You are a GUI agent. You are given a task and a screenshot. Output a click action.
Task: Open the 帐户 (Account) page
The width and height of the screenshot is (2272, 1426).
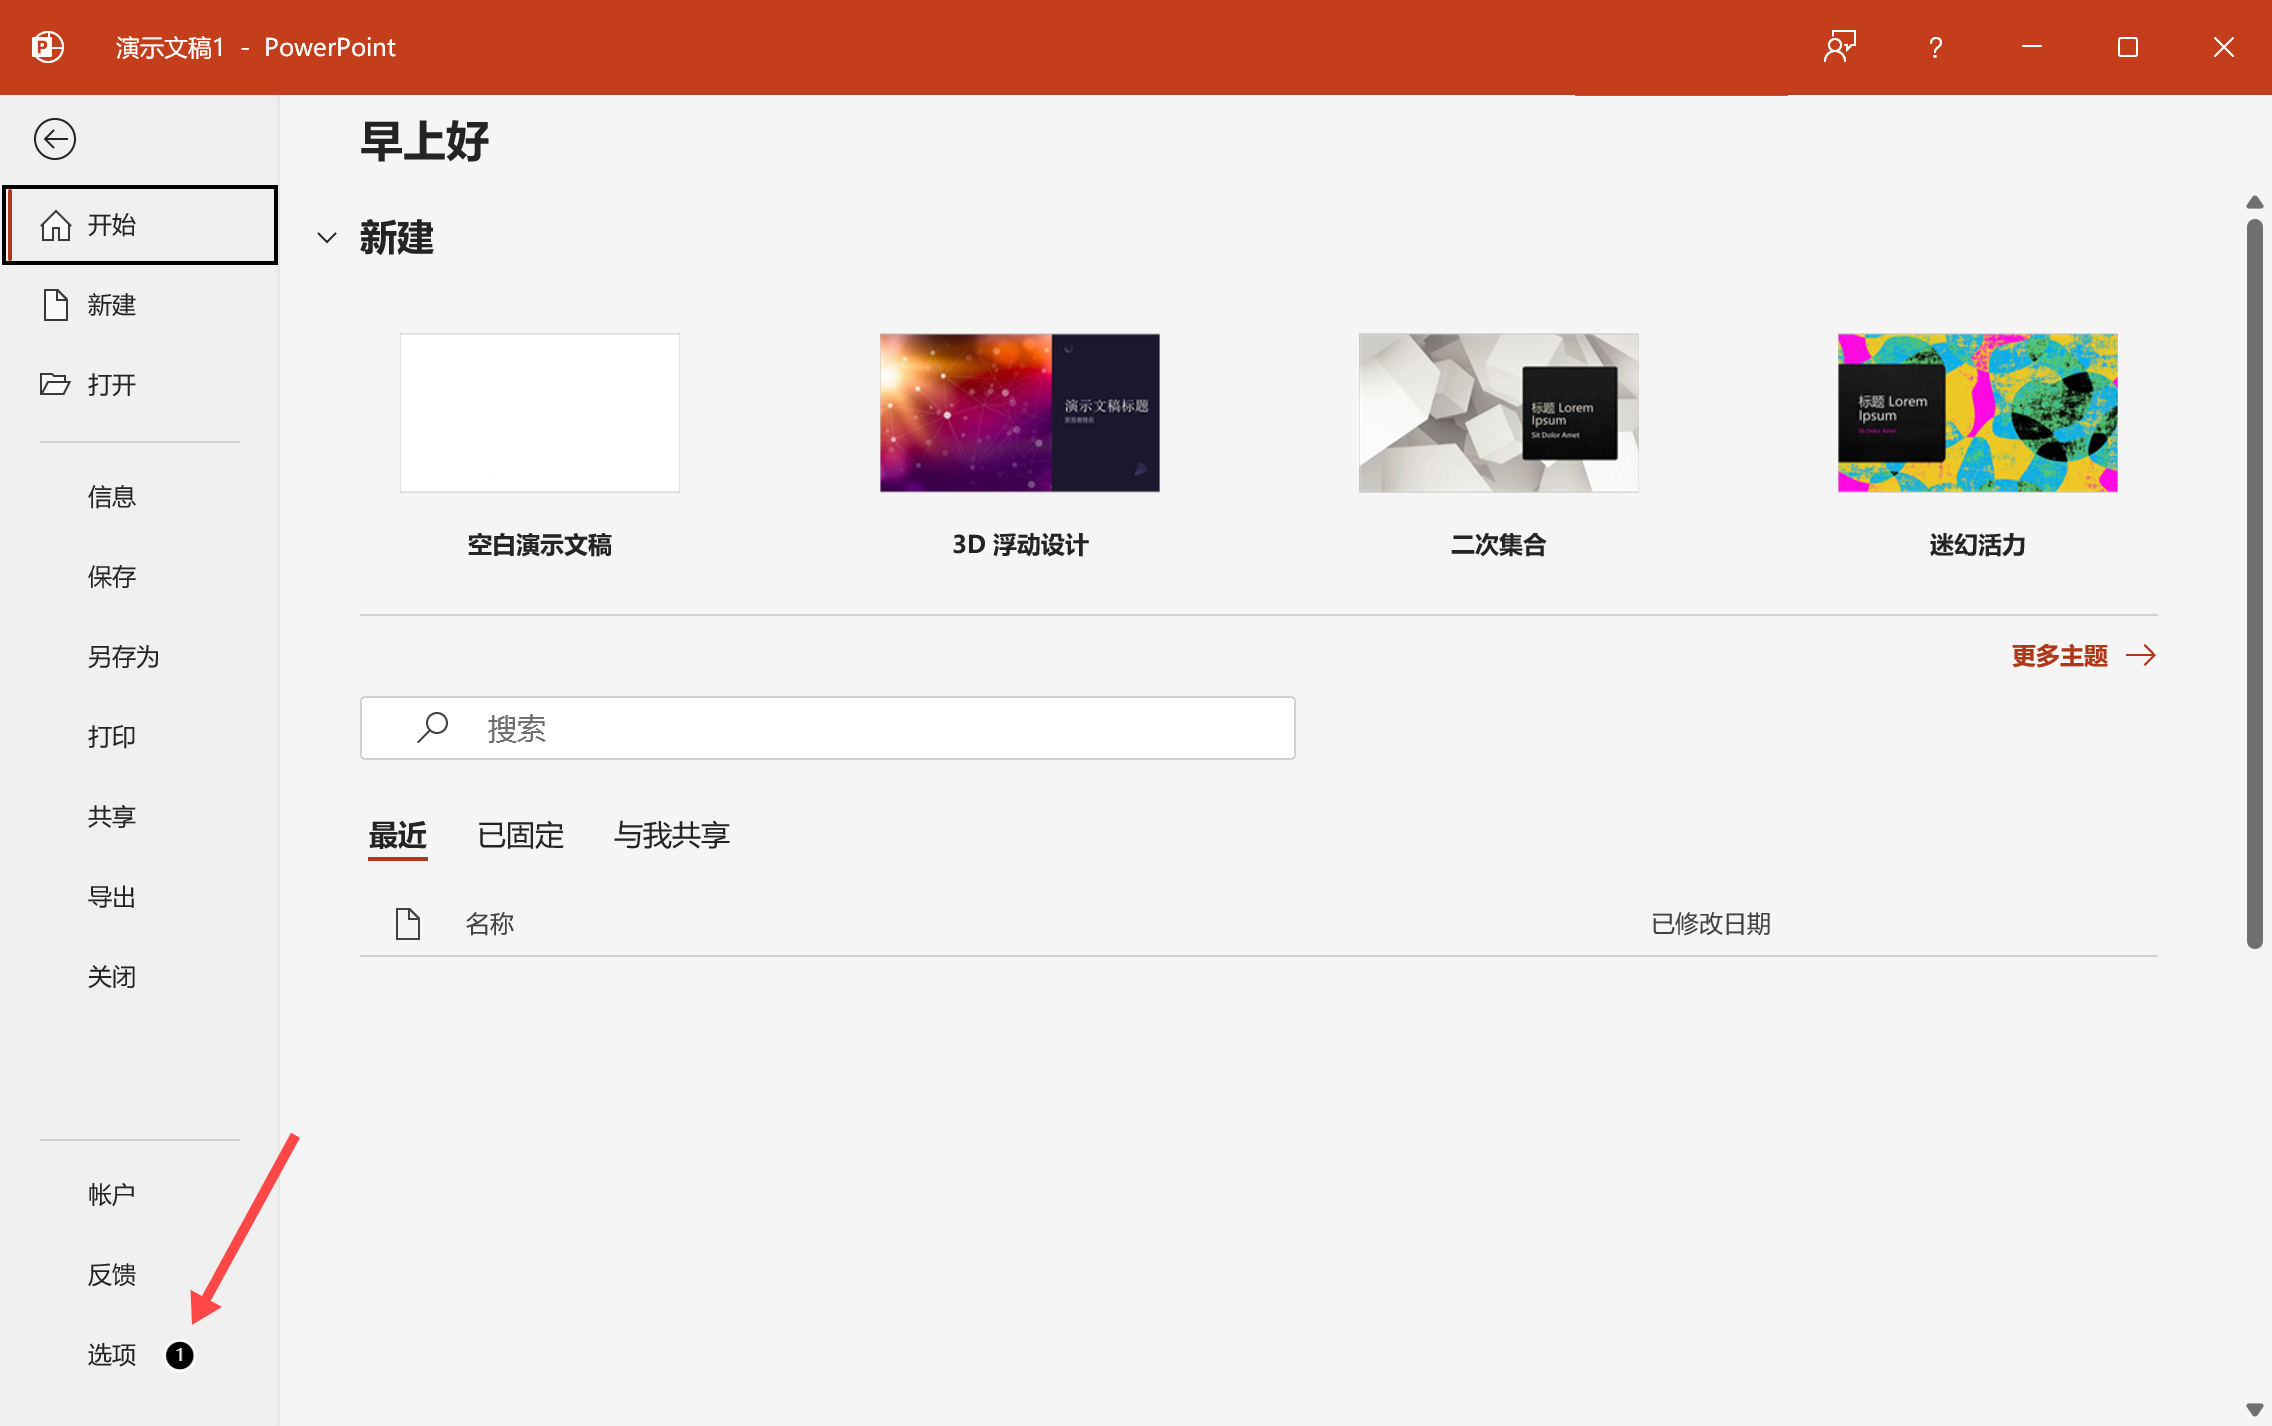tap(111, 1193)
